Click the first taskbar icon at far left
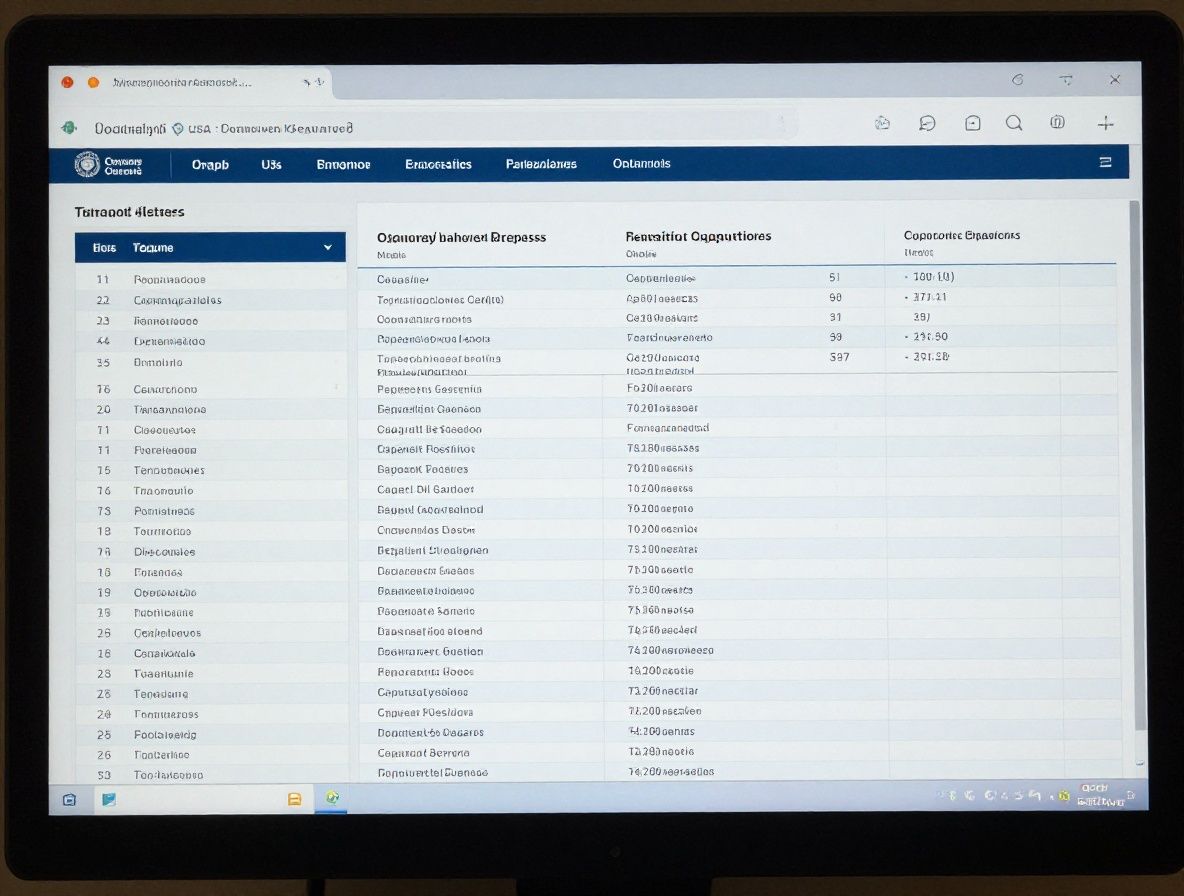 (x=69, y=799)
